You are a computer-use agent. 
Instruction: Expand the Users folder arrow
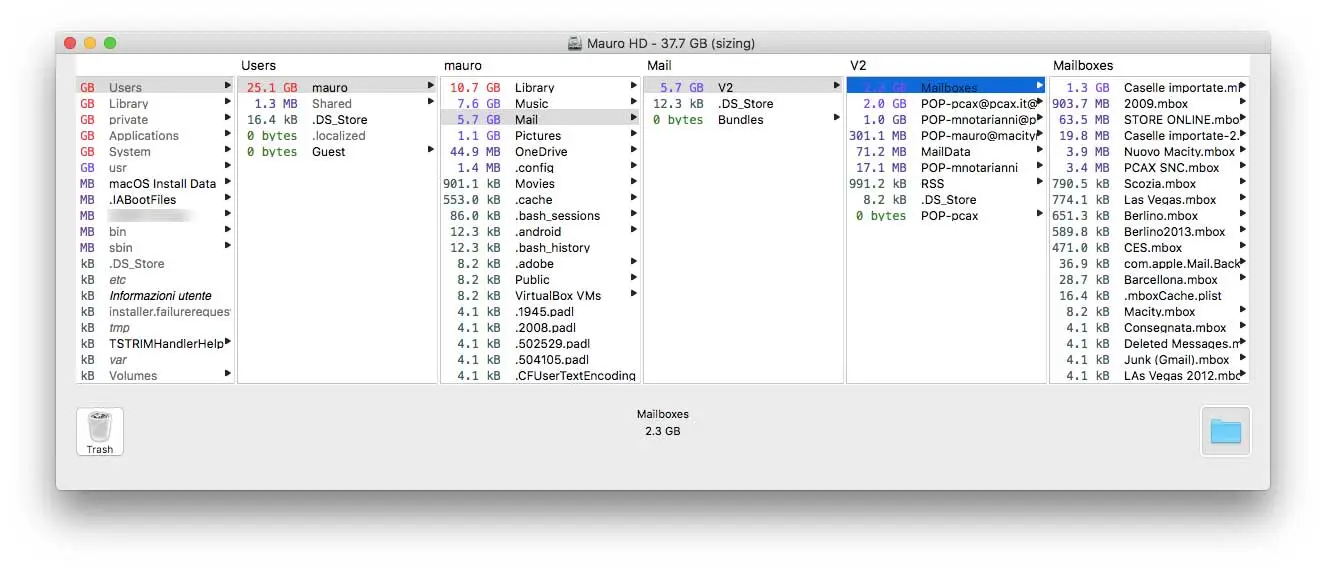[229, 87]
